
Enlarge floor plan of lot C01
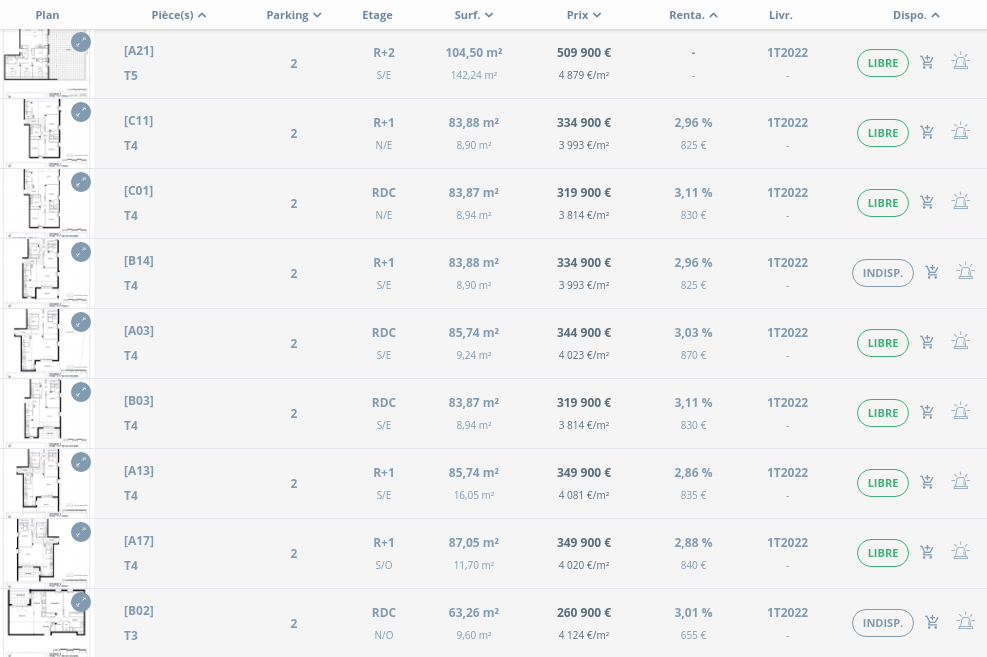(x=81, y=182)
